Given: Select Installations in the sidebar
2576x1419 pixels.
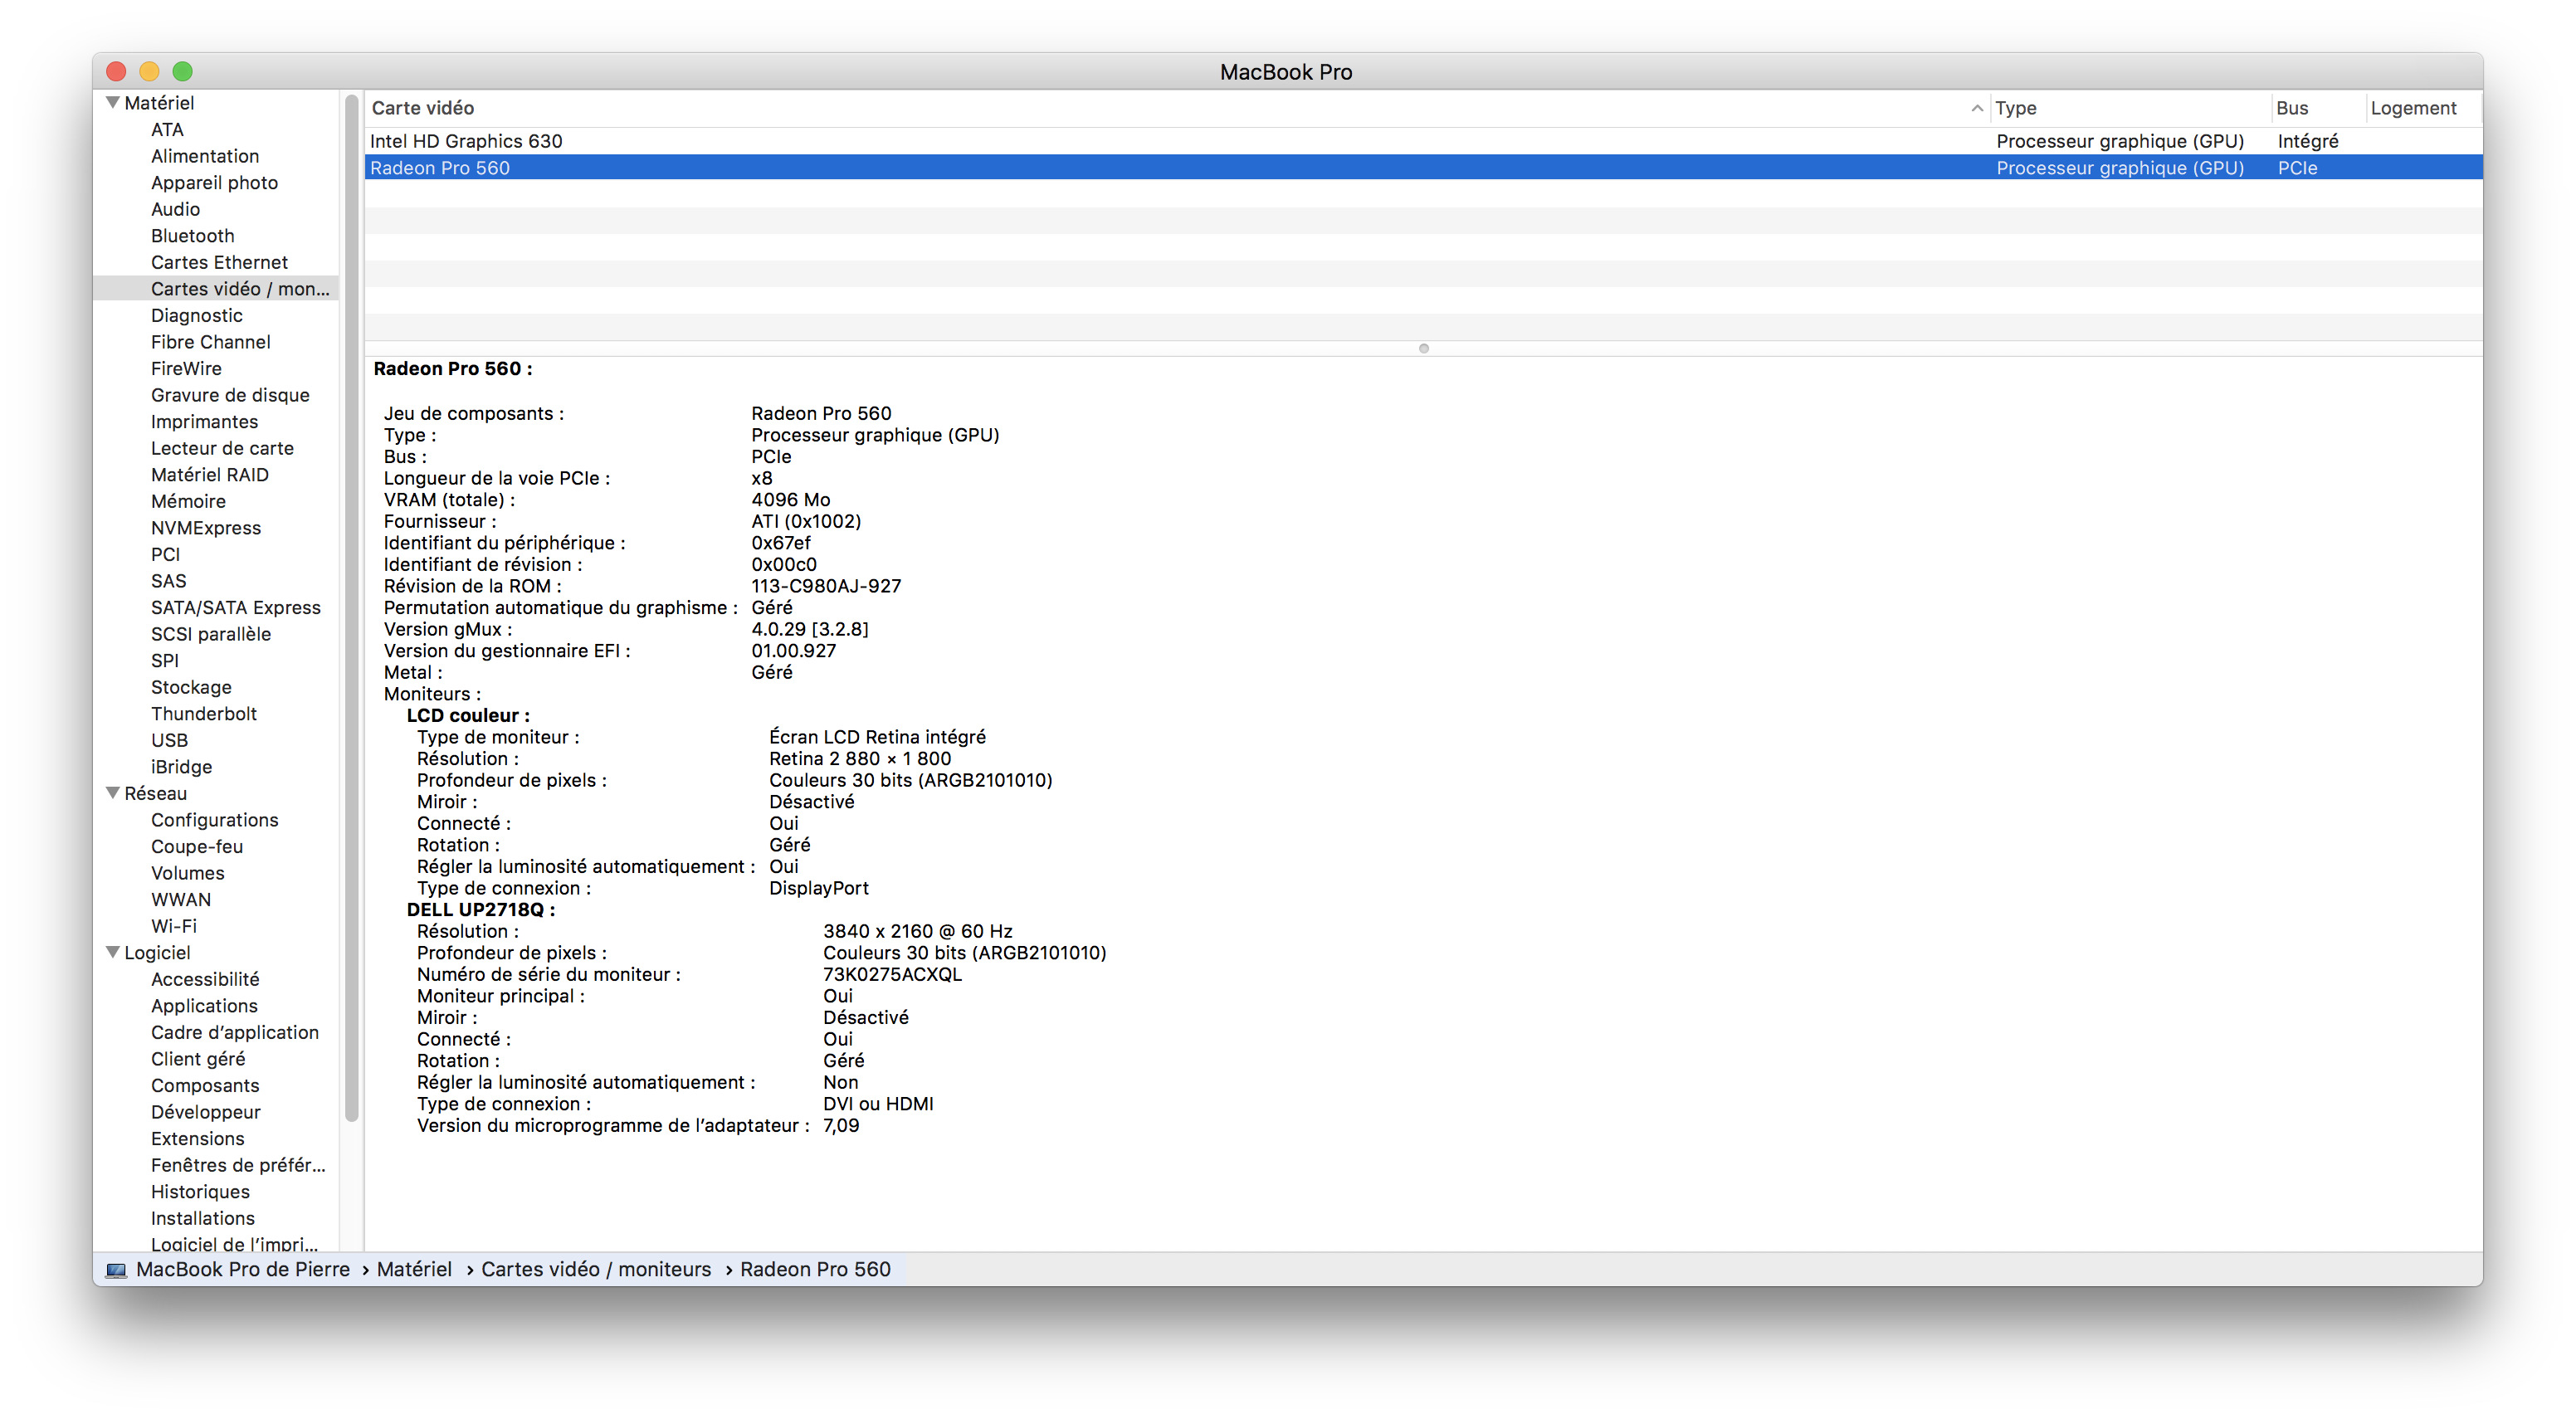Looking at the screenshot, I should pos(203,1218).
